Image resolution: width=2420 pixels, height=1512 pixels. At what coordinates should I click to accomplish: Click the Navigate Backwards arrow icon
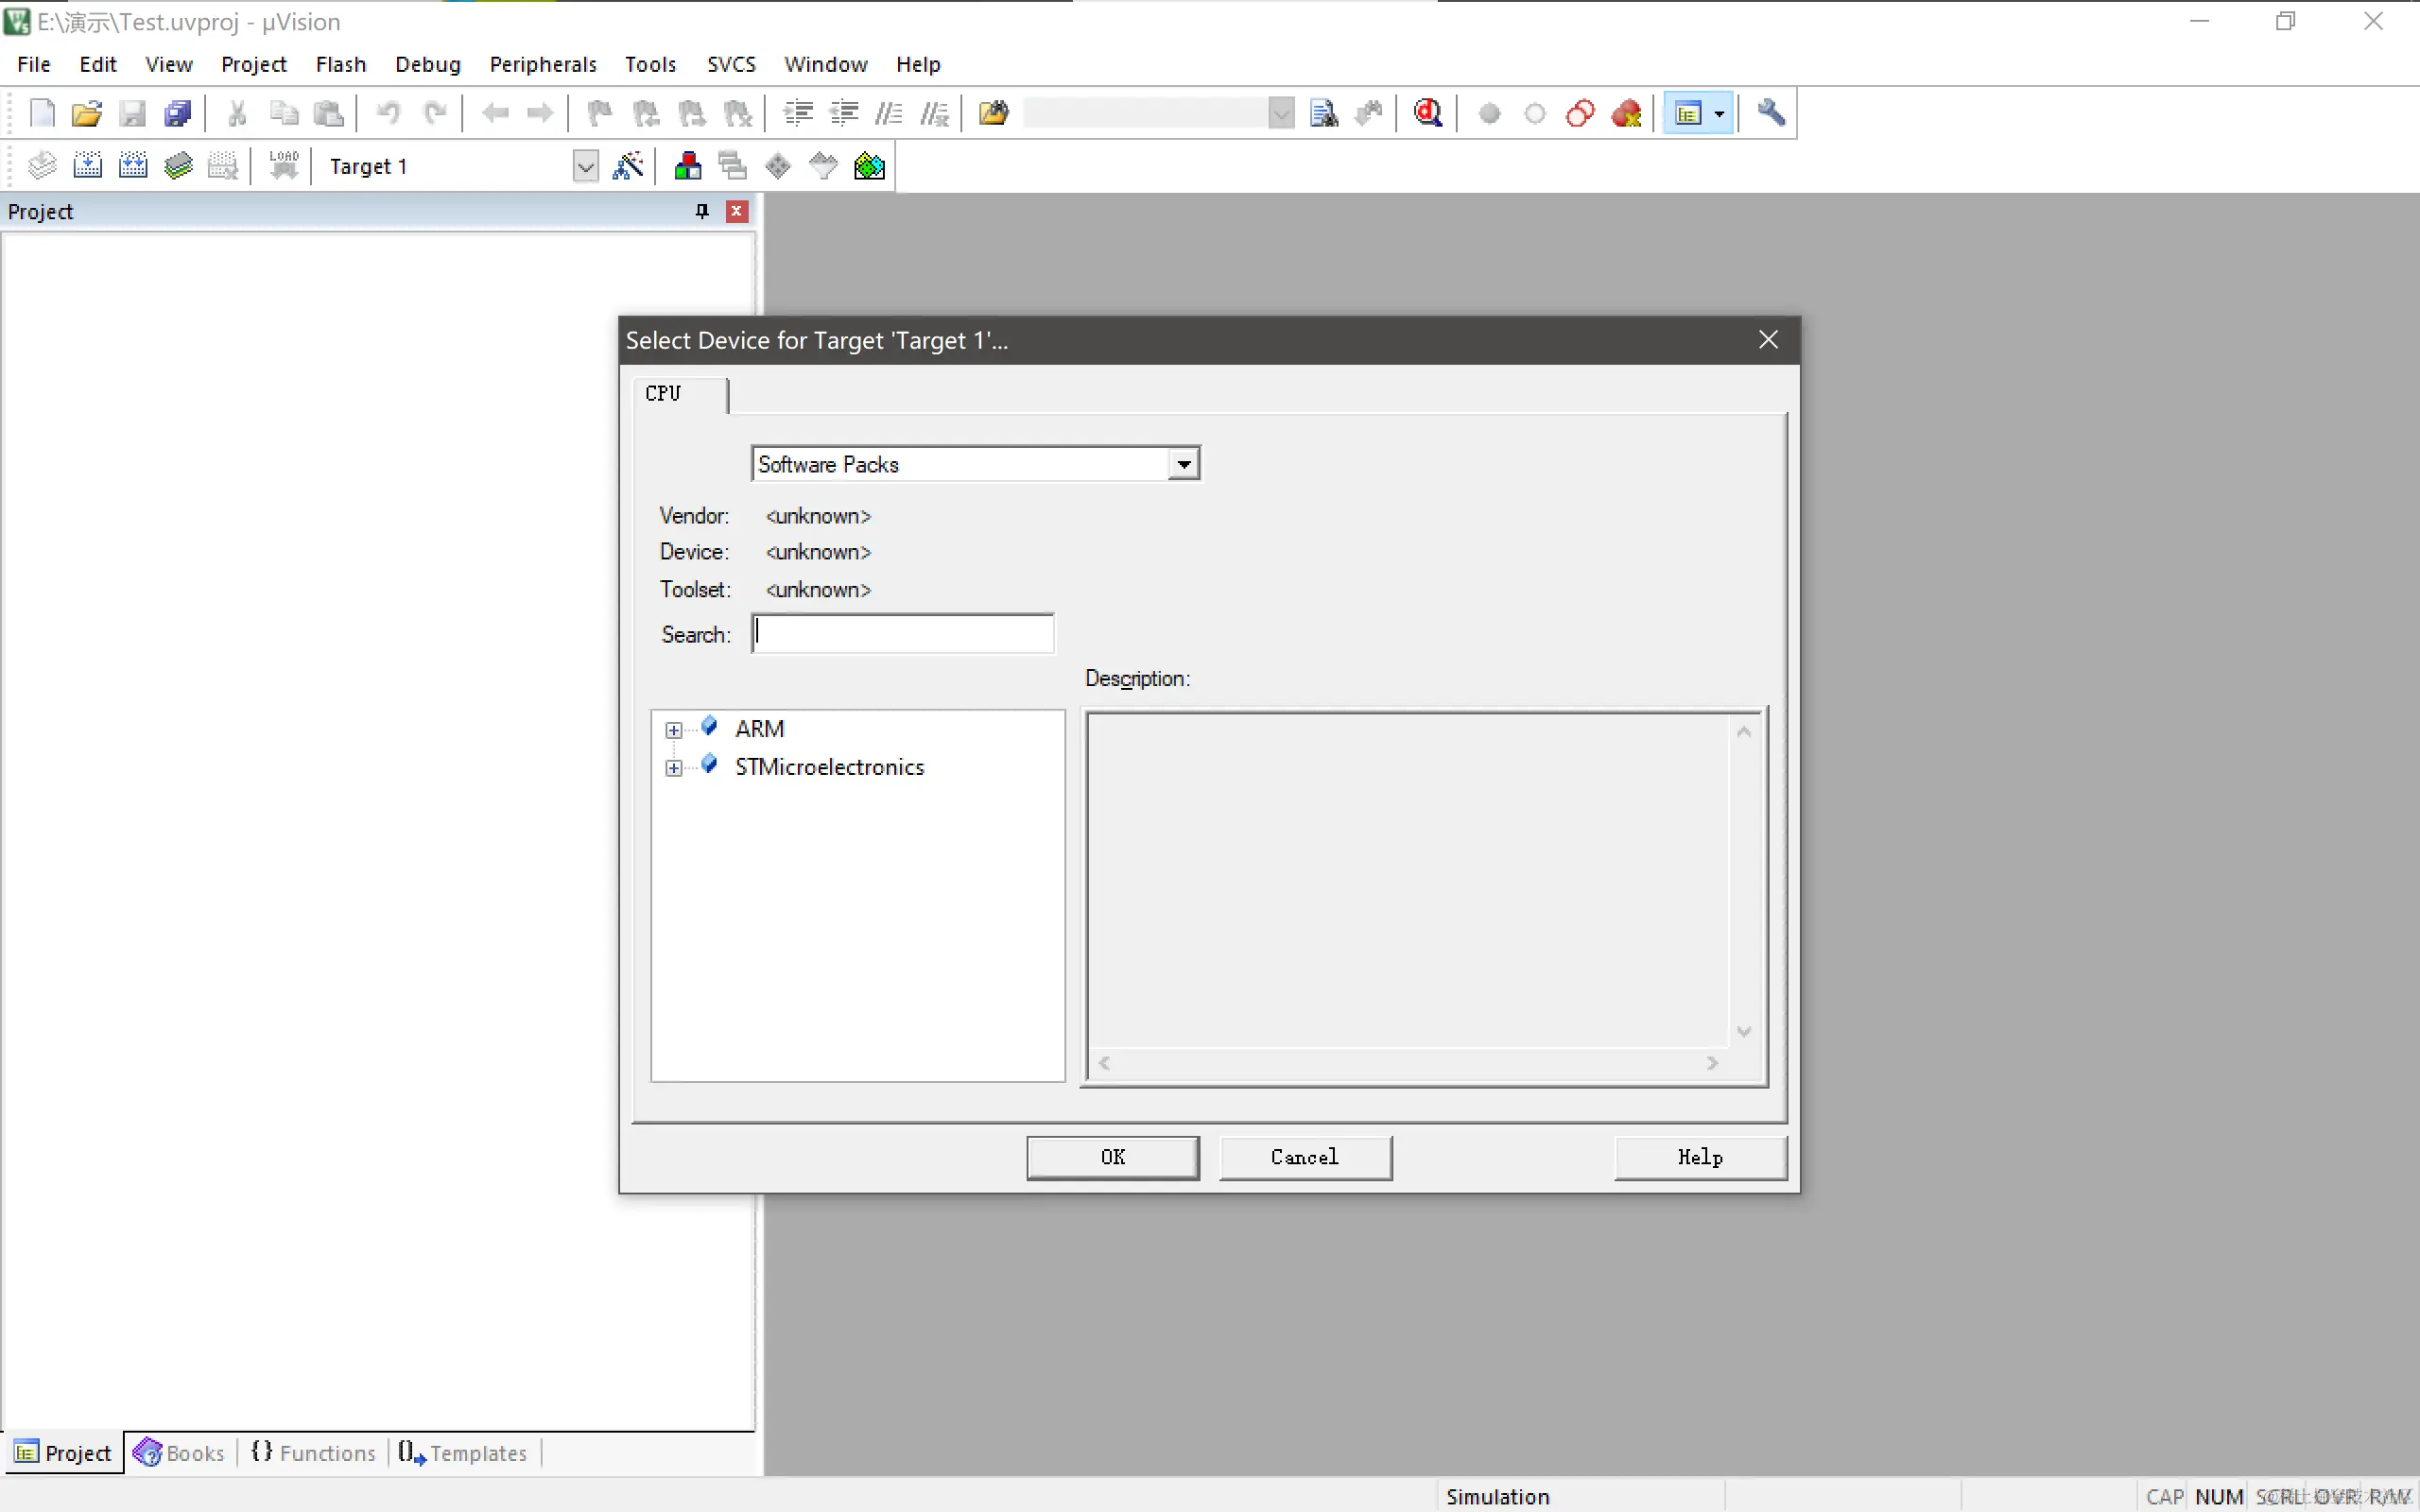(x=495, y=113)
